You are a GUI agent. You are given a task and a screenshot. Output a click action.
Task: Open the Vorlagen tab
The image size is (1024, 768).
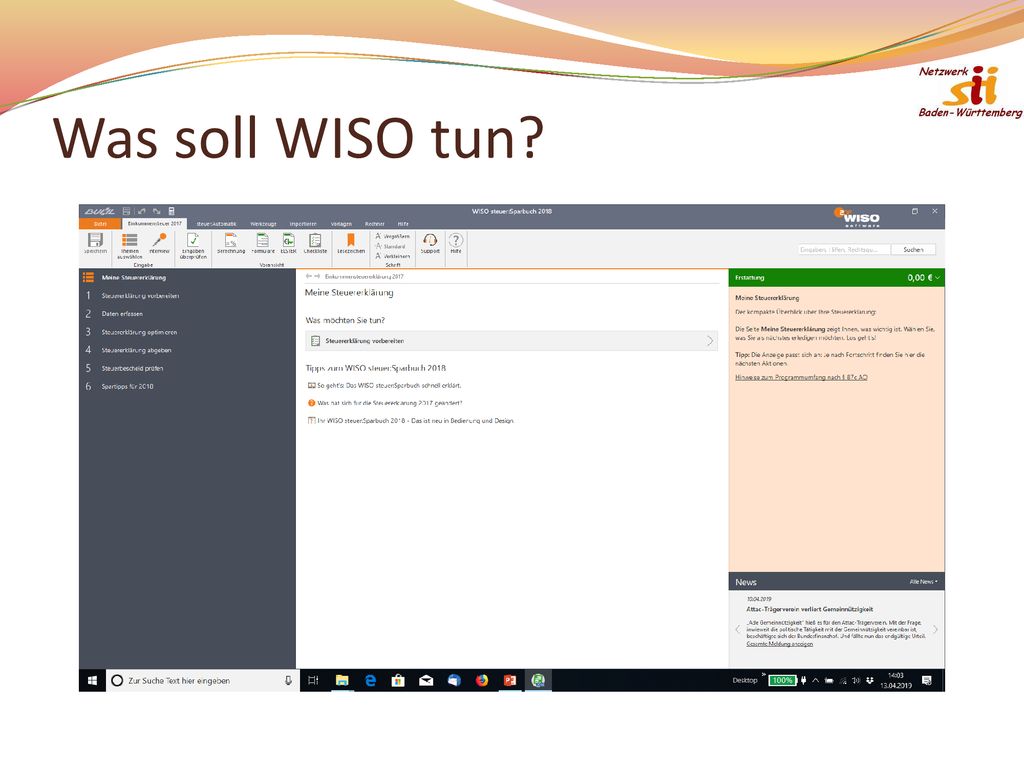pyautogui.click(x=341, y=224)
